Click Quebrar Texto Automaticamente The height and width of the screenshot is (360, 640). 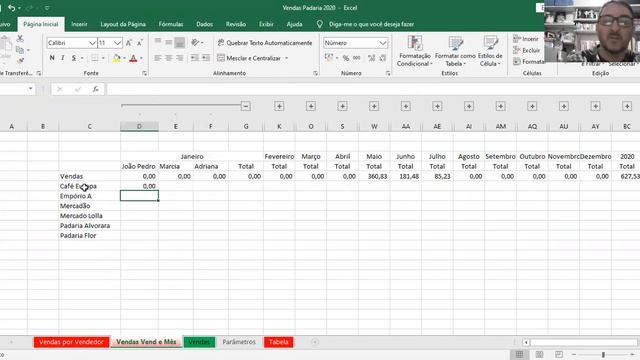[x=264, y=43]
